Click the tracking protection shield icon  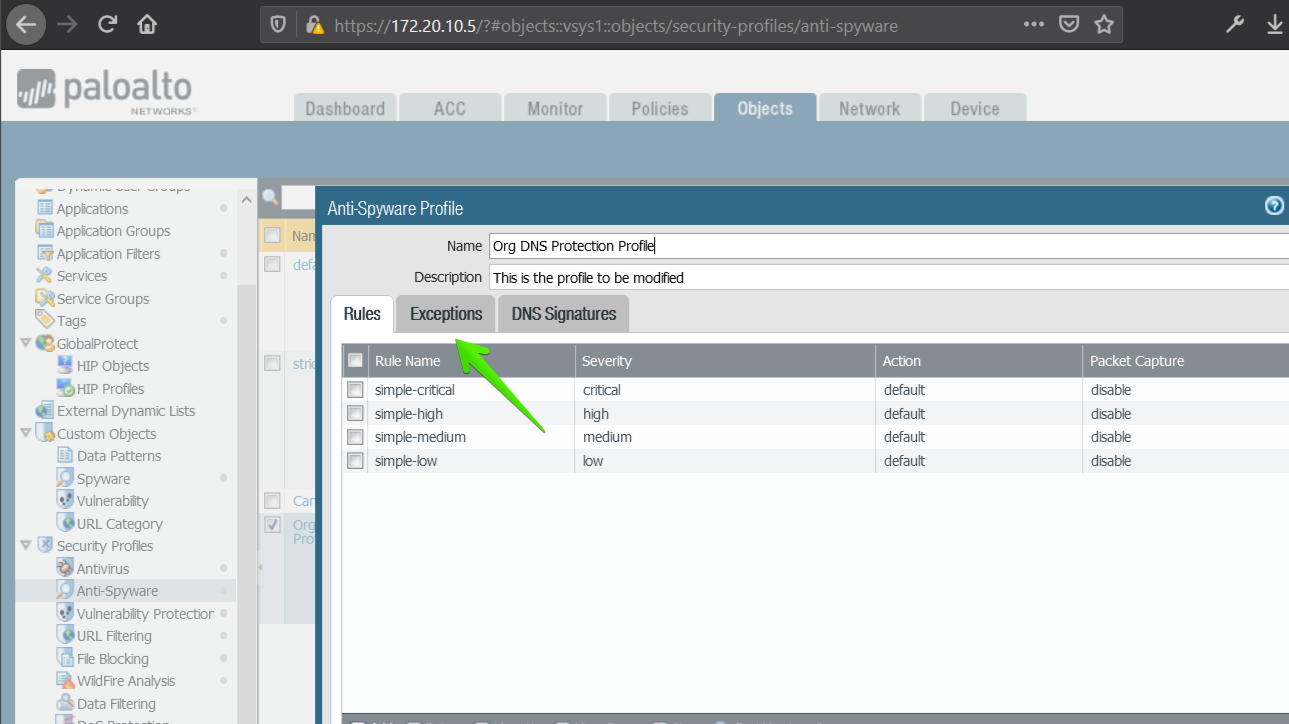point(279,24)
